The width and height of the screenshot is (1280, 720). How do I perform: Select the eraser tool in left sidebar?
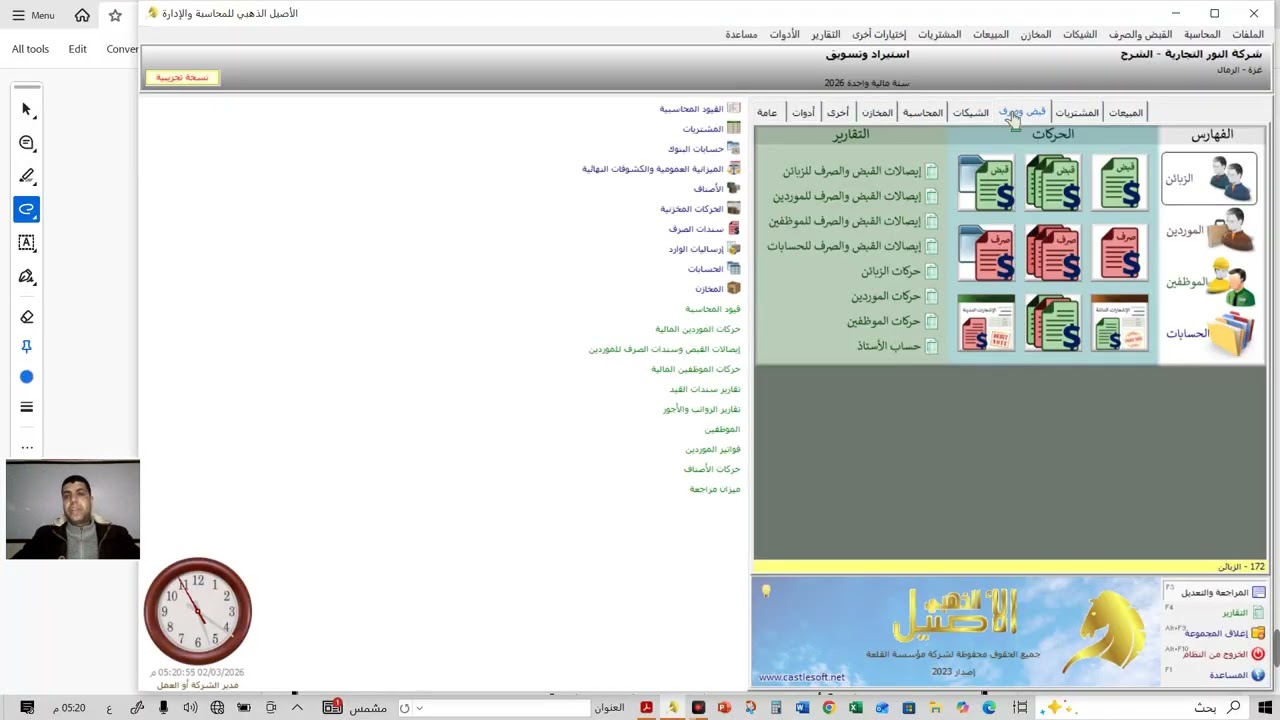[27, 316]
